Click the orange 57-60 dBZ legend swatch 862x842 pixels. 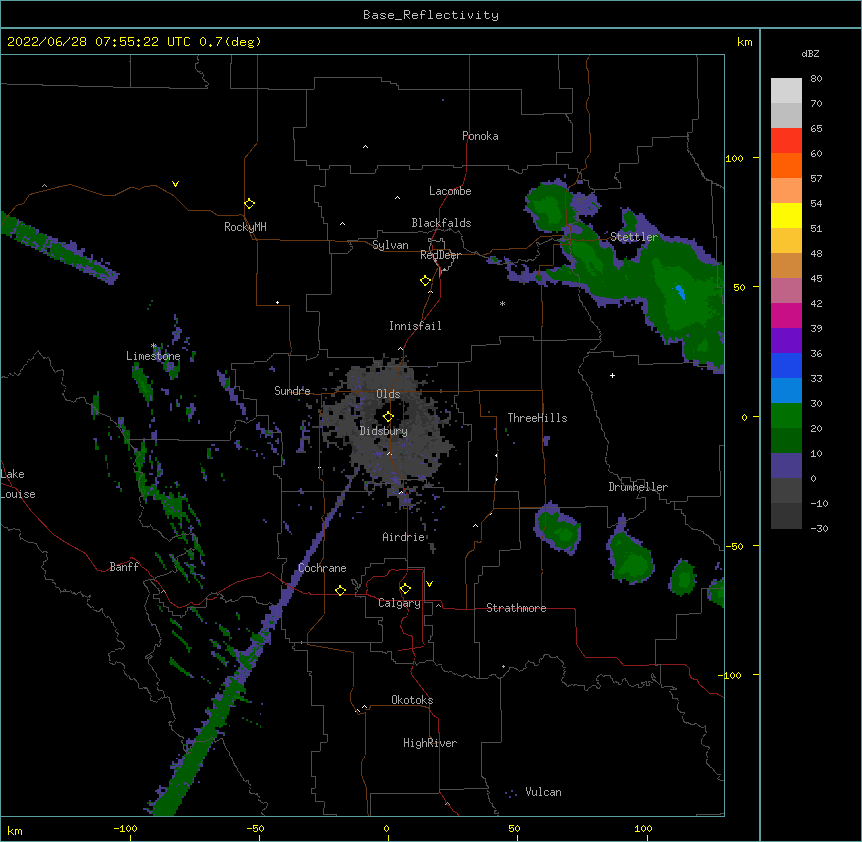tap(786, 165)
